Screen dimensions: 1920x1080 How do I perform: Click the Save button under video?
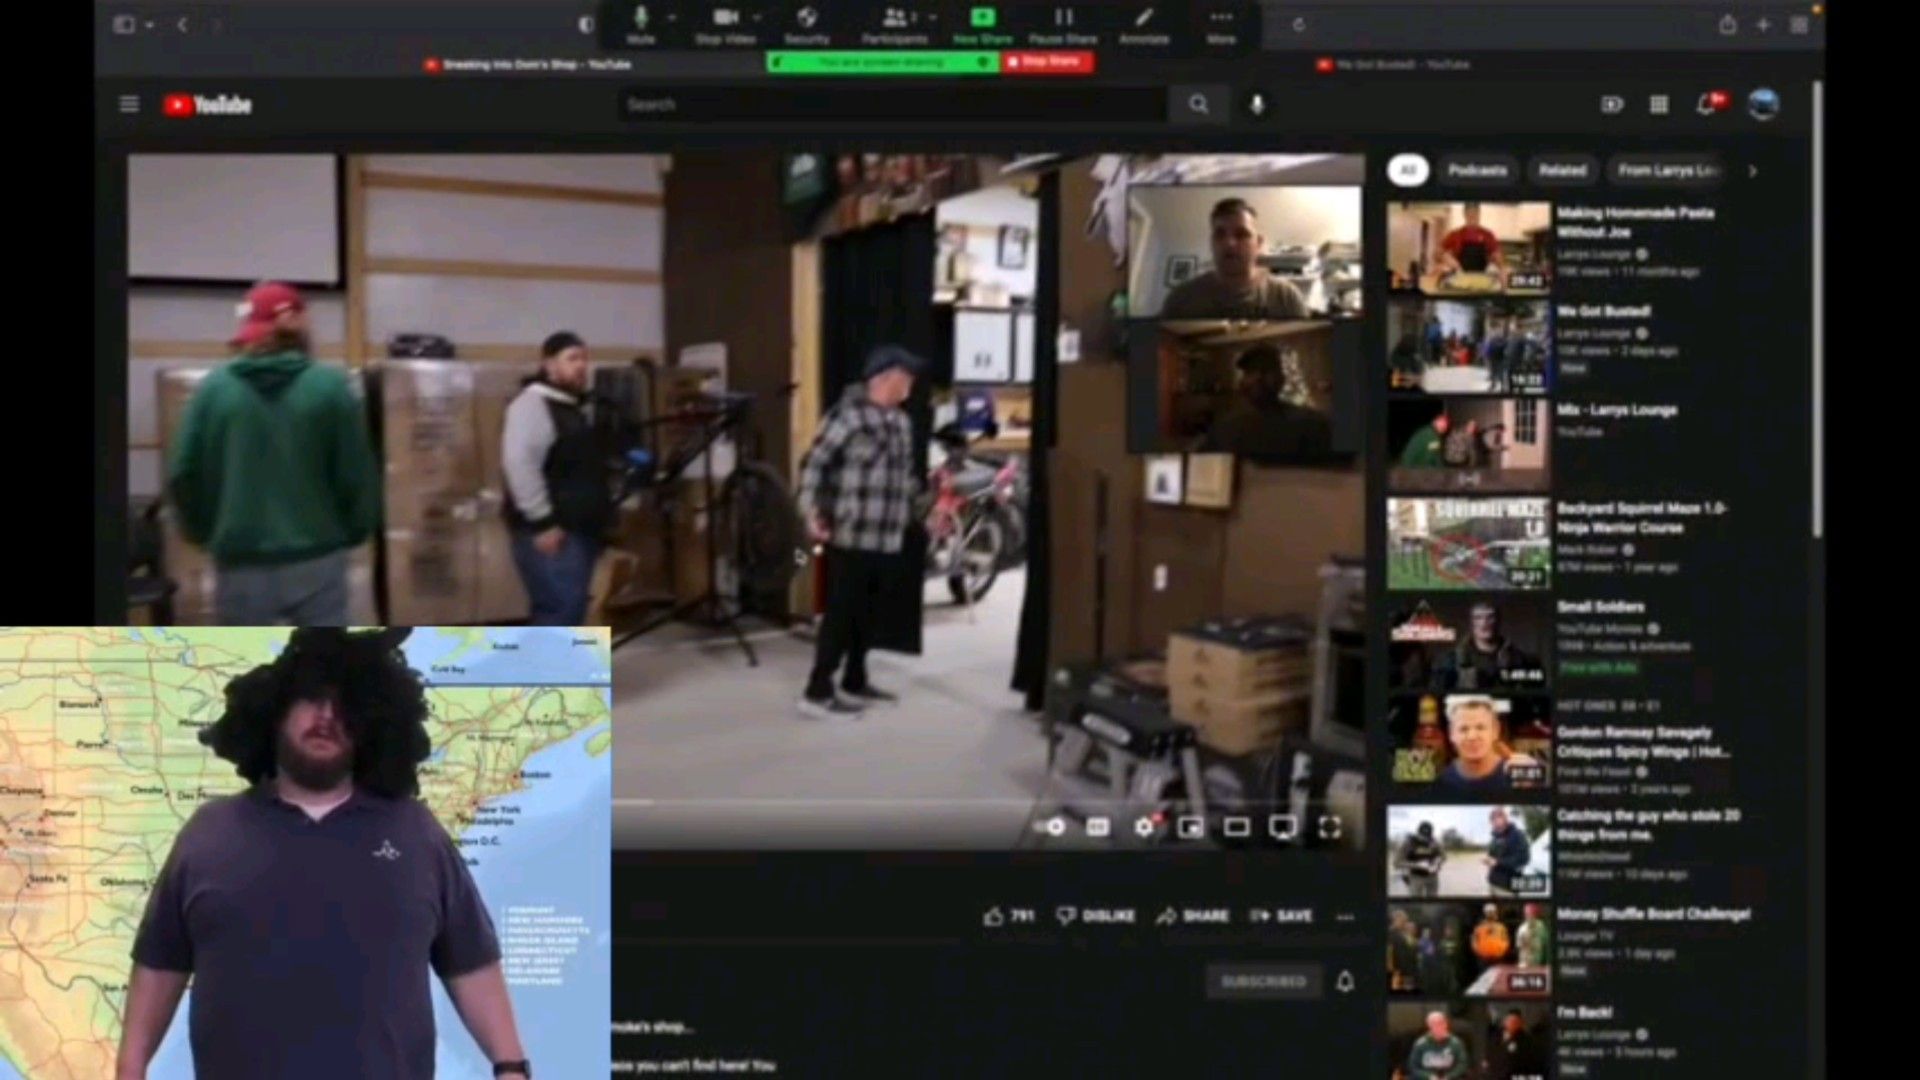1281,916
